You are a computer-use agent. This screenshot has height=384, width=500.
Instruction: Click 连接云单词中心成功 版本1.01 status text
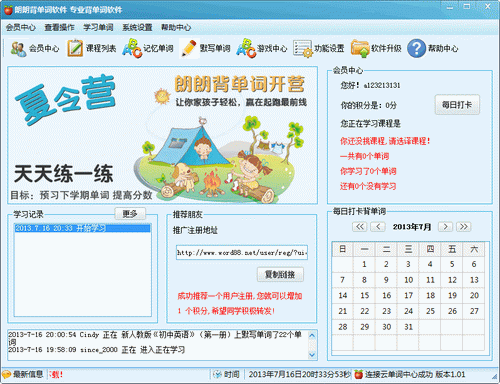click(x=415, y=375)
